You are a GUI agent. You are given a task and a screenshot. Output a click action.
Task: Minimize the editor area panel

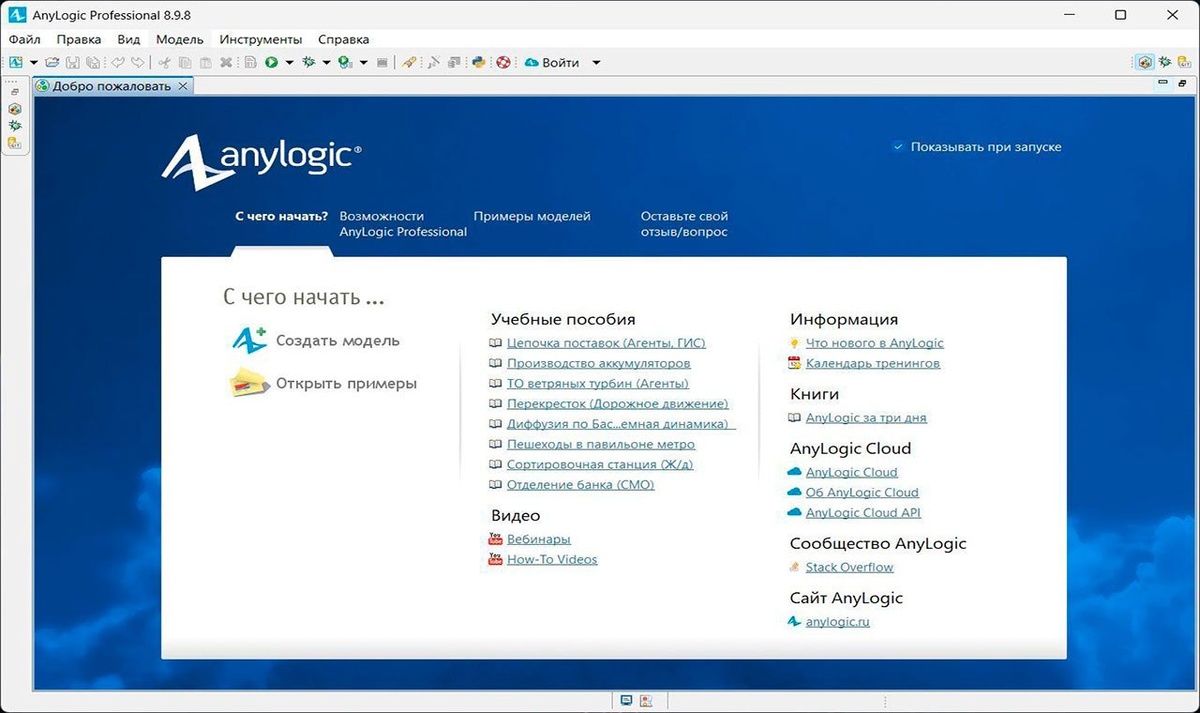coord(1163,83)
